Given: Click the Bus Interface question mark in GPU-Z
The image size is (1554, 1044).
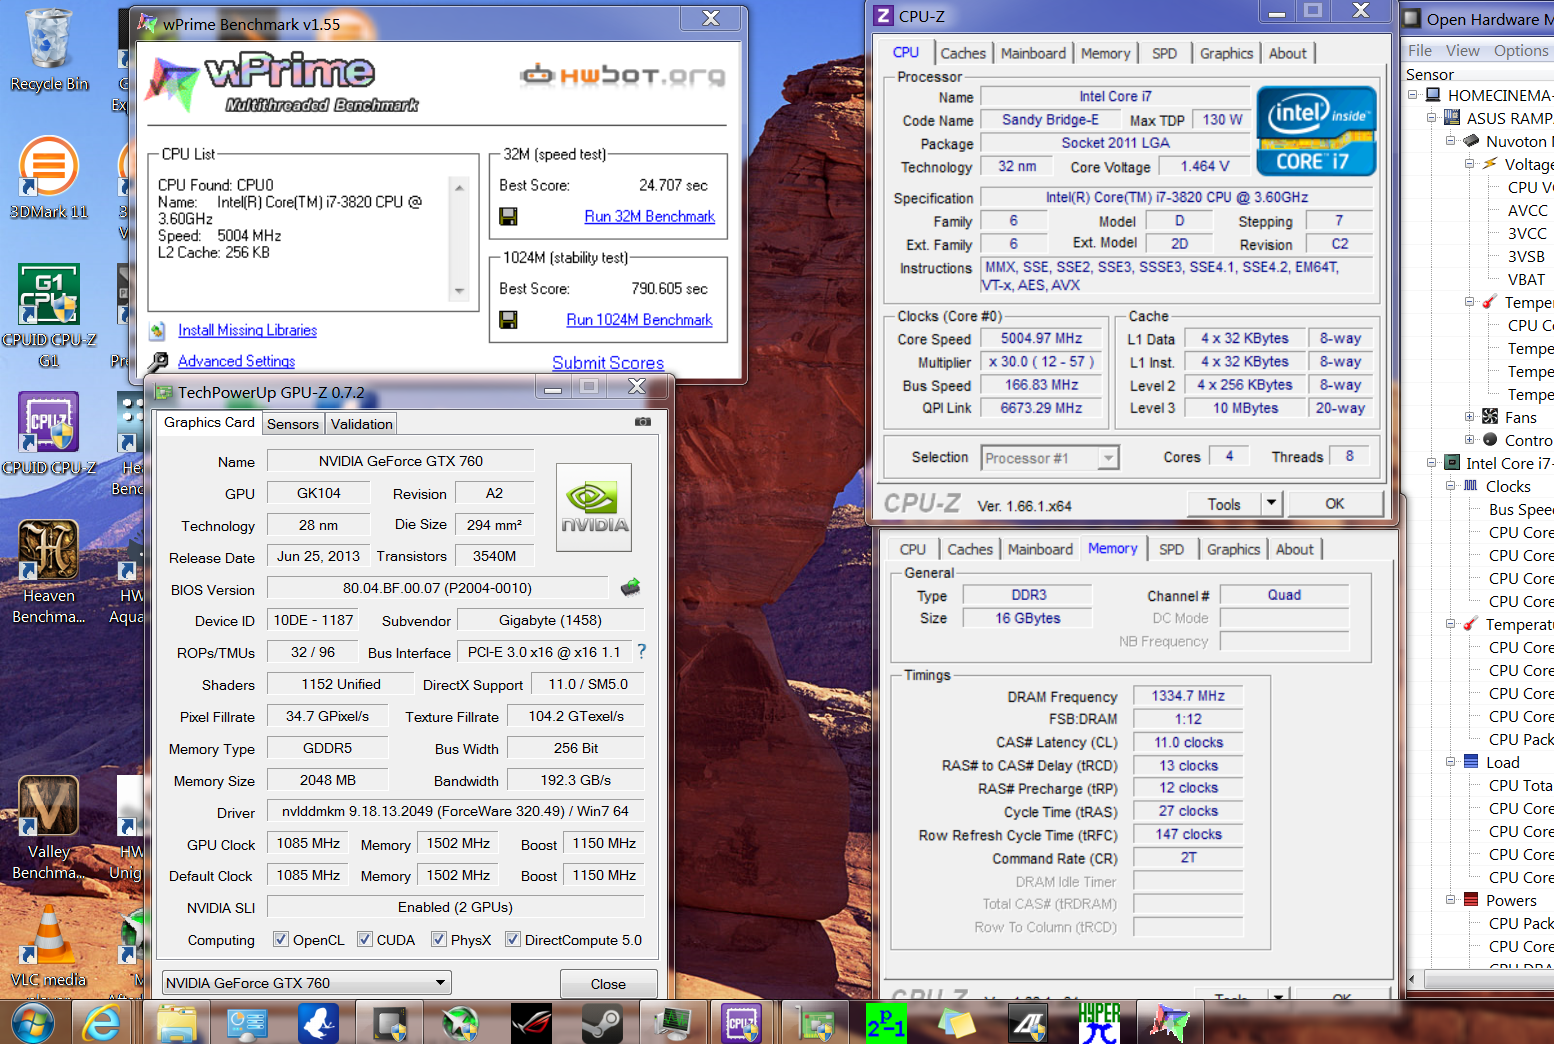Looking at the screenshot, I should (x=642, y=651).
